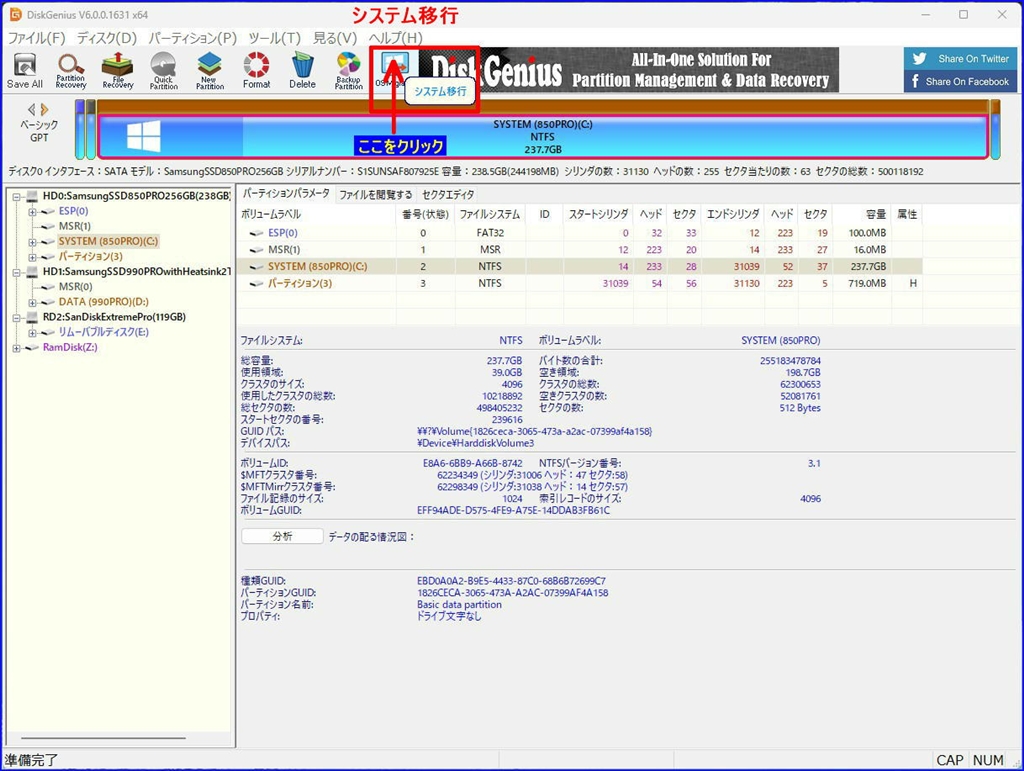
Task: Create a New Partition from toolbar
Action: click(x=209, y=69)
